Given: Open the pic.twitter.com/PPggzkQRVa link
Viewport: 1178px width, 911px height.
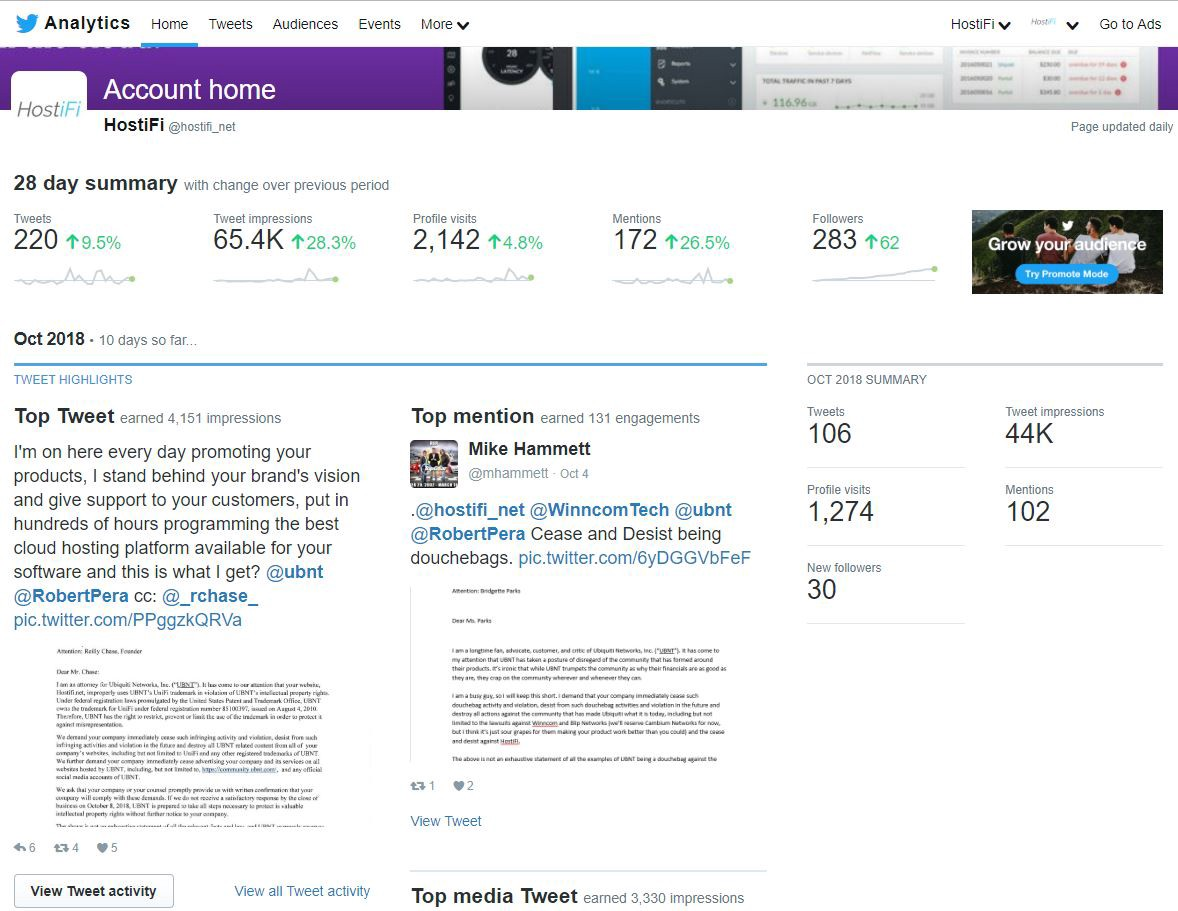Looking at the screenshot, I should (128, 620).
